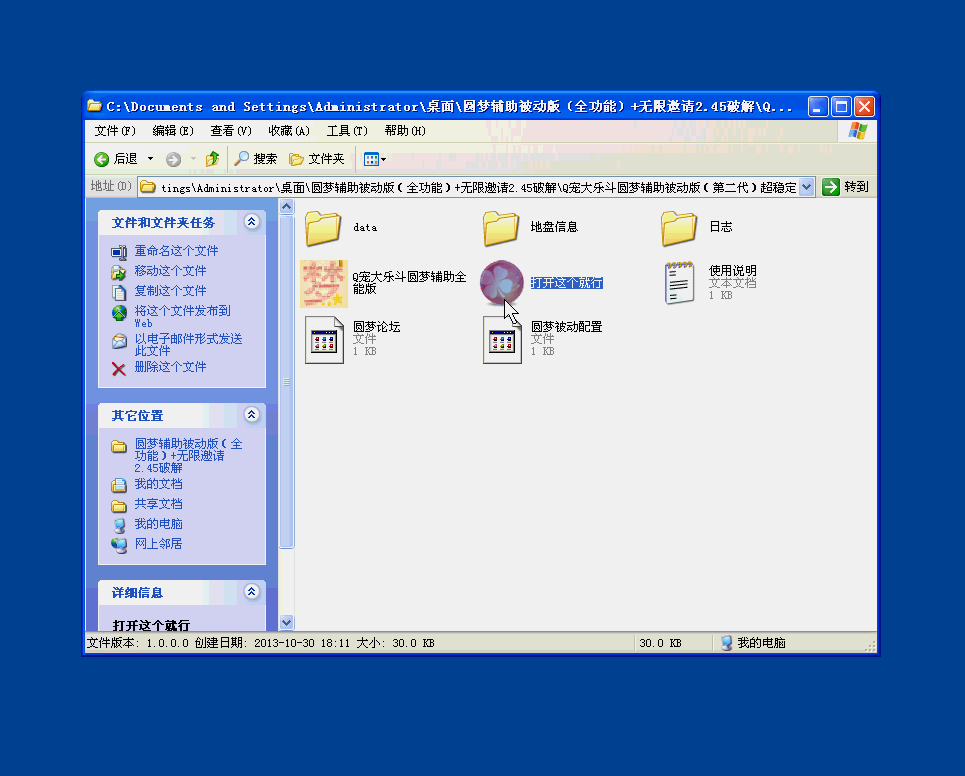This screenshot has width=965, height=776.
Task: Select the 圆梦被动配置 file icon
Action: [502, 340]
